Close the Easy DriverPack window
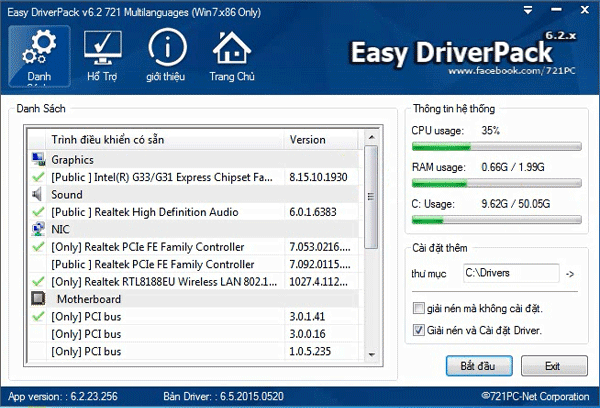Viewport: 600px width, 408px height. [585, 10]
